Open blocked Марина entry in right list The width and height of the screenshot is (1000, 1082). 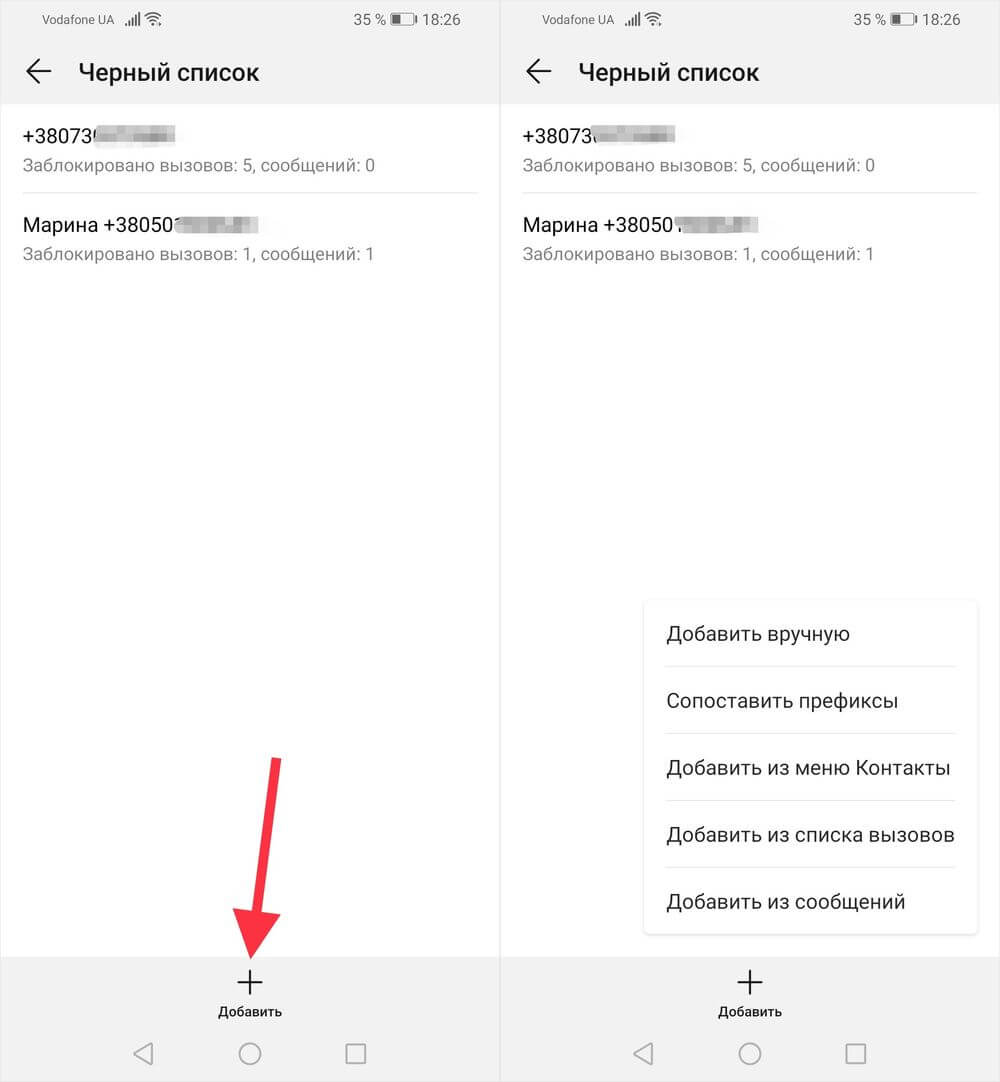(749, 238)
